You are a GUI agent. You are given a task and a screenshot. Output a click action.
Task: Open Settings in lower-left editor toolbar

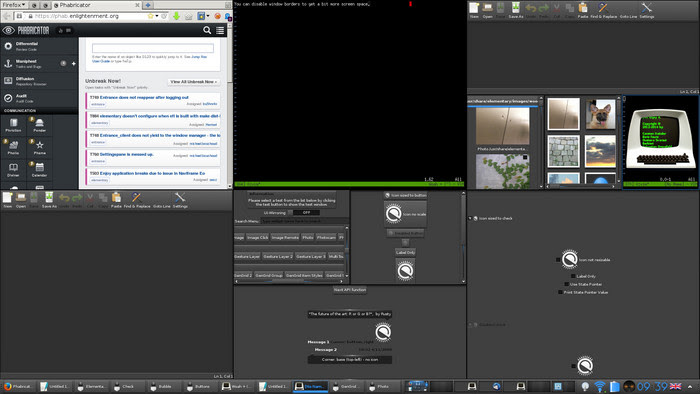click(180, 200)
